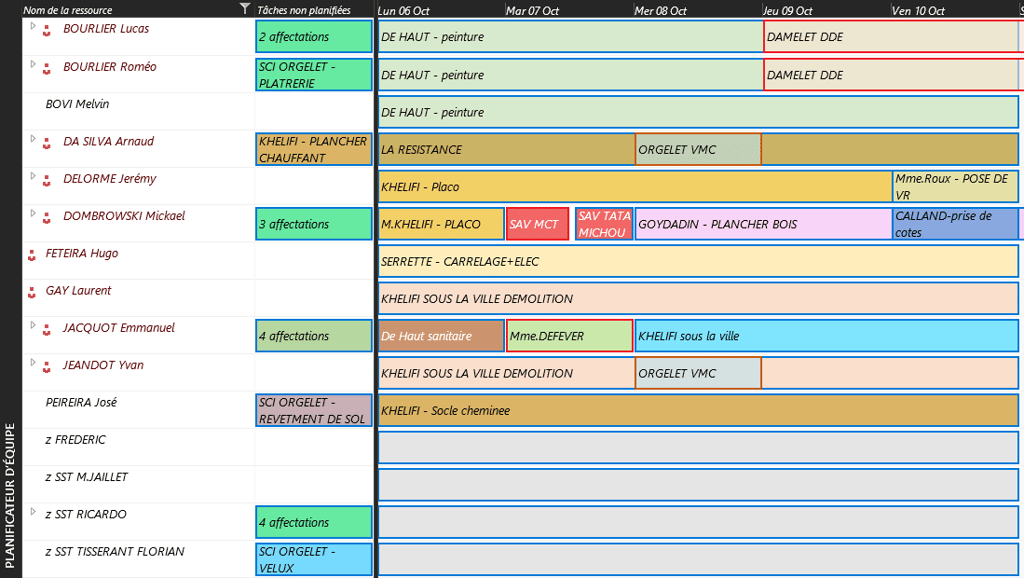1024x578 pixels.
Task: Select the SERRETTE - CARRELAGE+ELEC task bar
Action: coord(698,261)
